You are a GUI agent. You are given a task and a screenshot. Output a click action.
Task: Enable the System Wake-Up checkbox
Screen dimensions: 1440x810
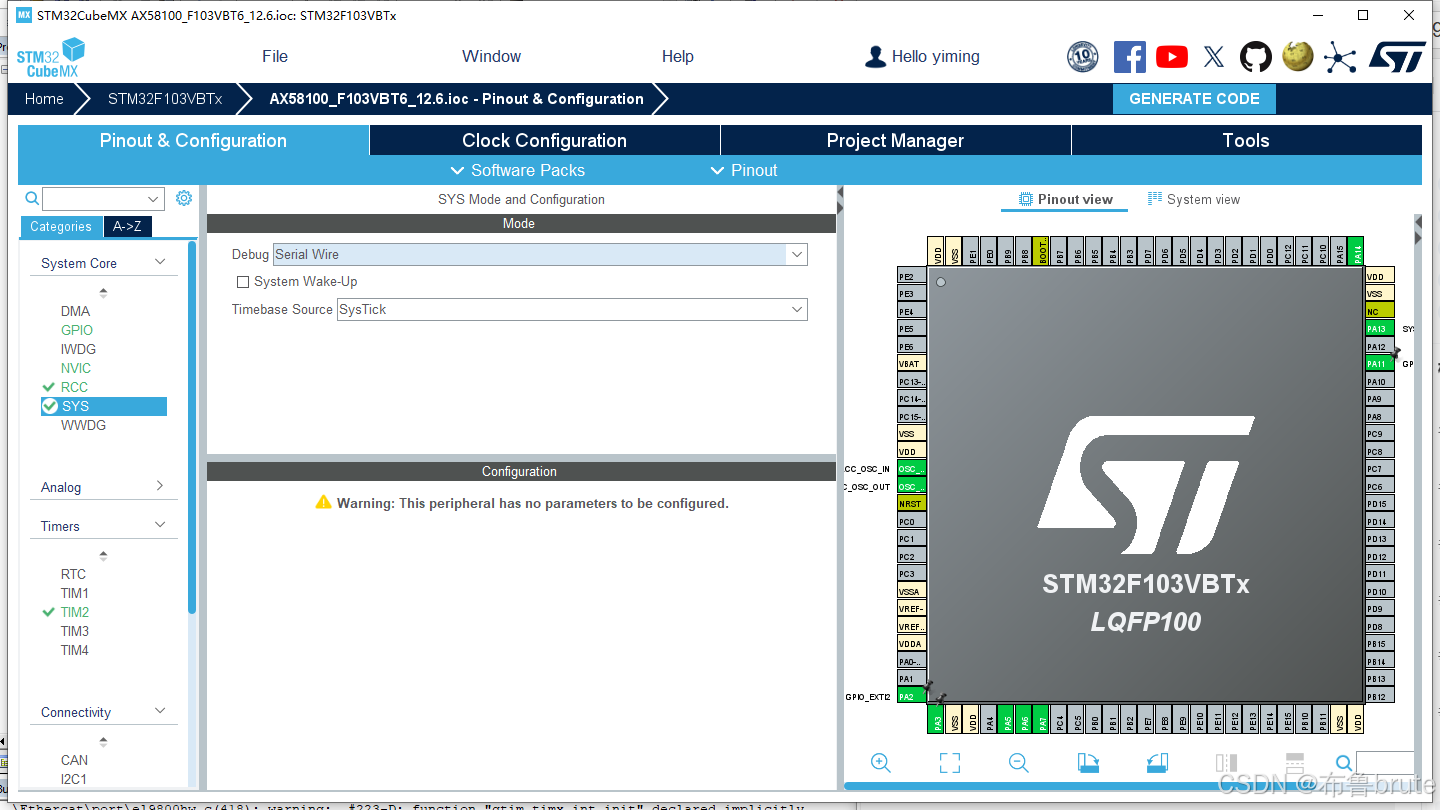coord(242,282)
